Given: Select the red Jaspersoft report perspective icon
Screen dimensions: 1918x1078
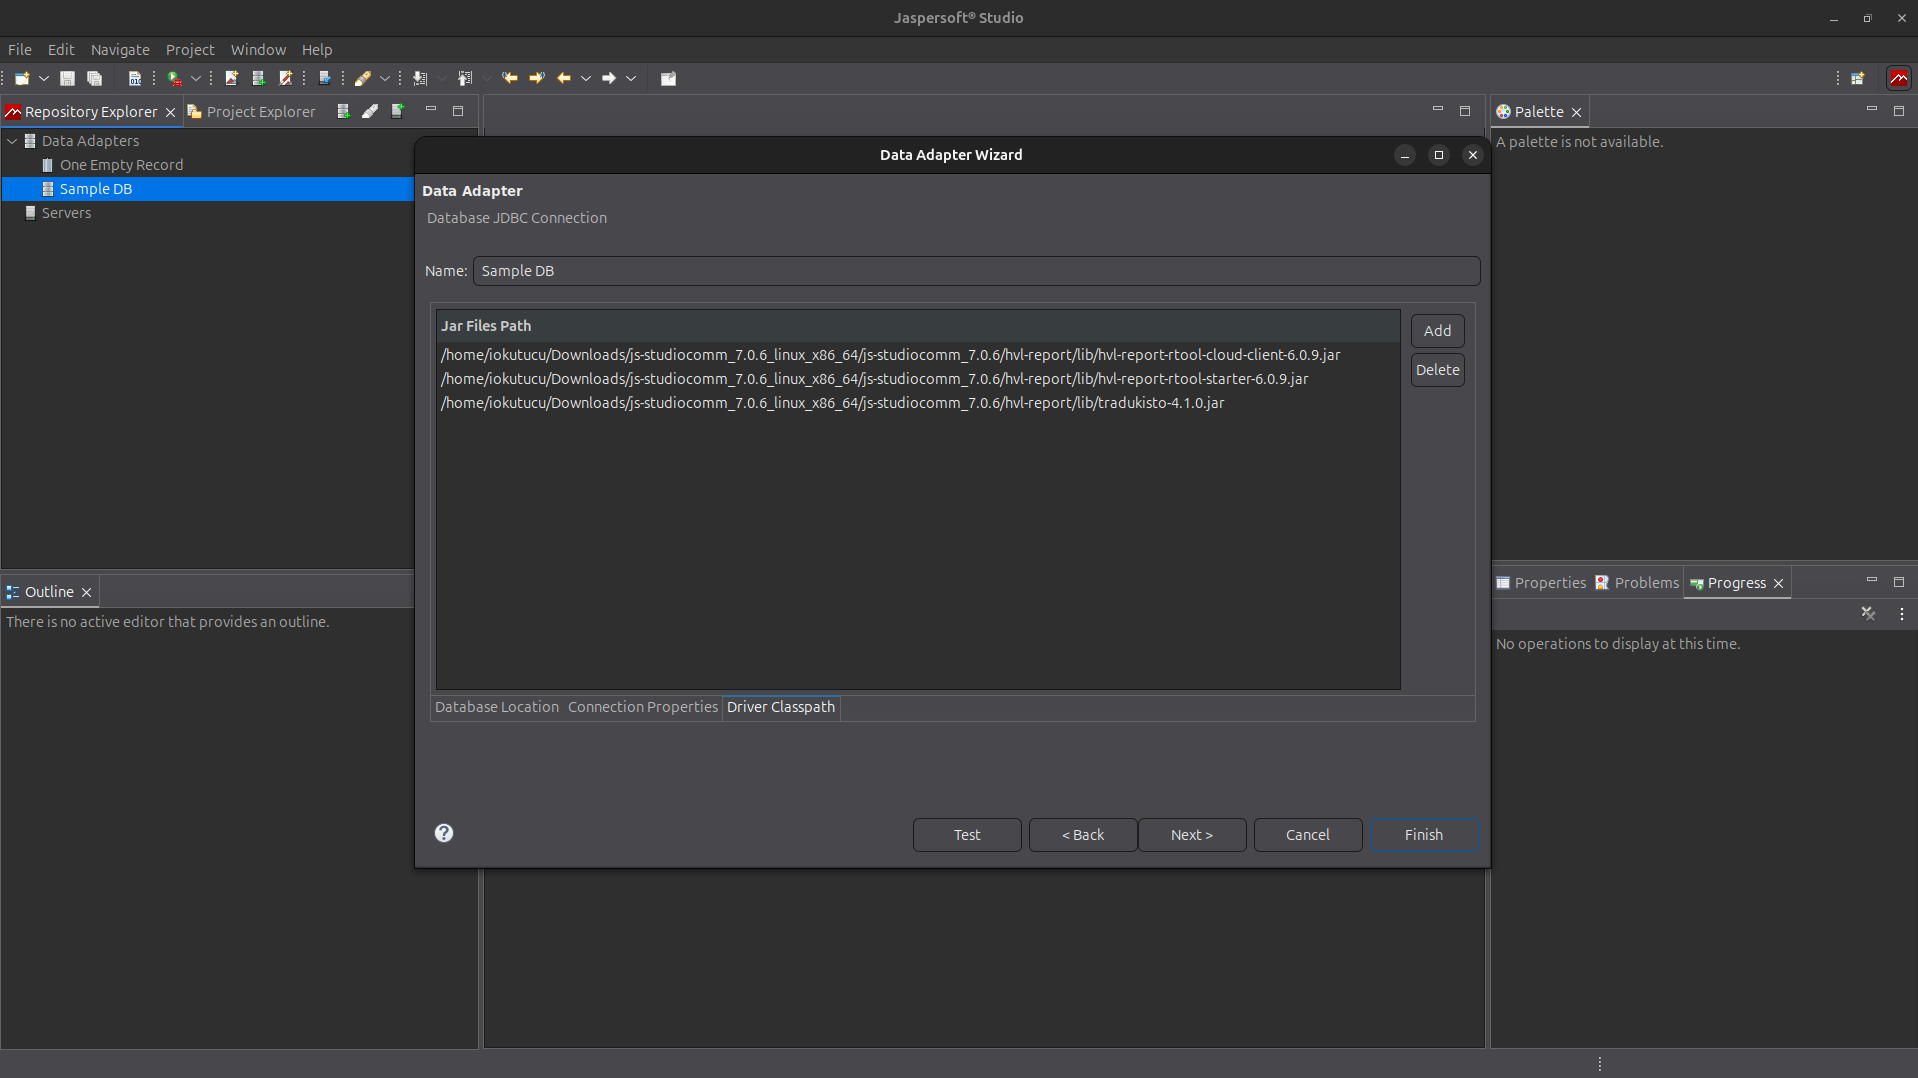Looking at the screenshot, I should pos(1899,78).
